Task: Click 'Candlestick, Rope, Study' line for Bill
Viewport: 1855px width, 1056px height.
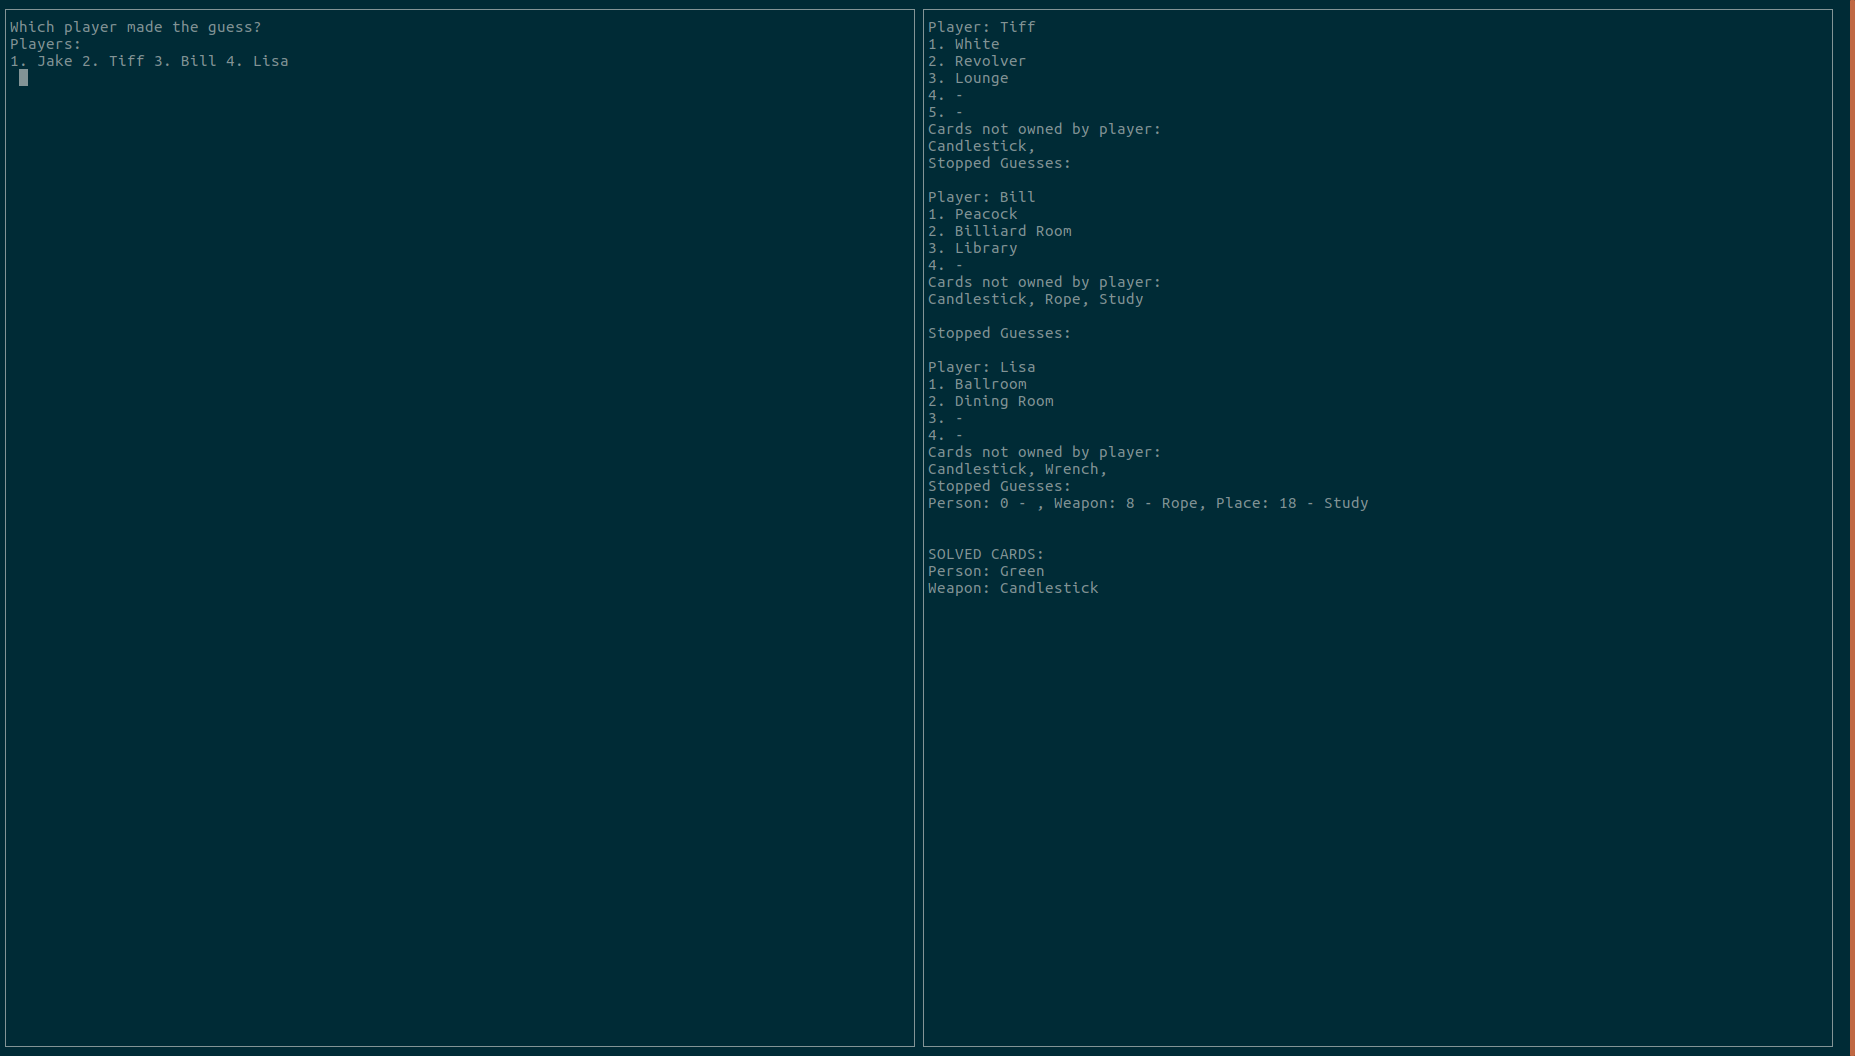Action: point(1036,299)
